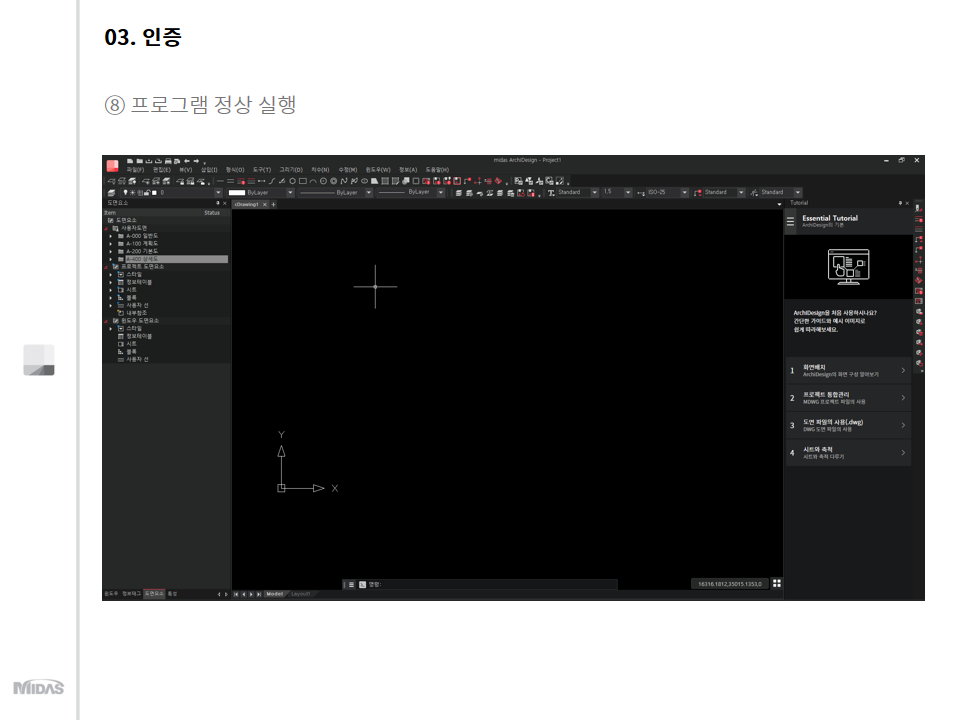This screenshot has width=960, height=720.
Task: Select the 내부참조 tree item
Action: (137, 313)
